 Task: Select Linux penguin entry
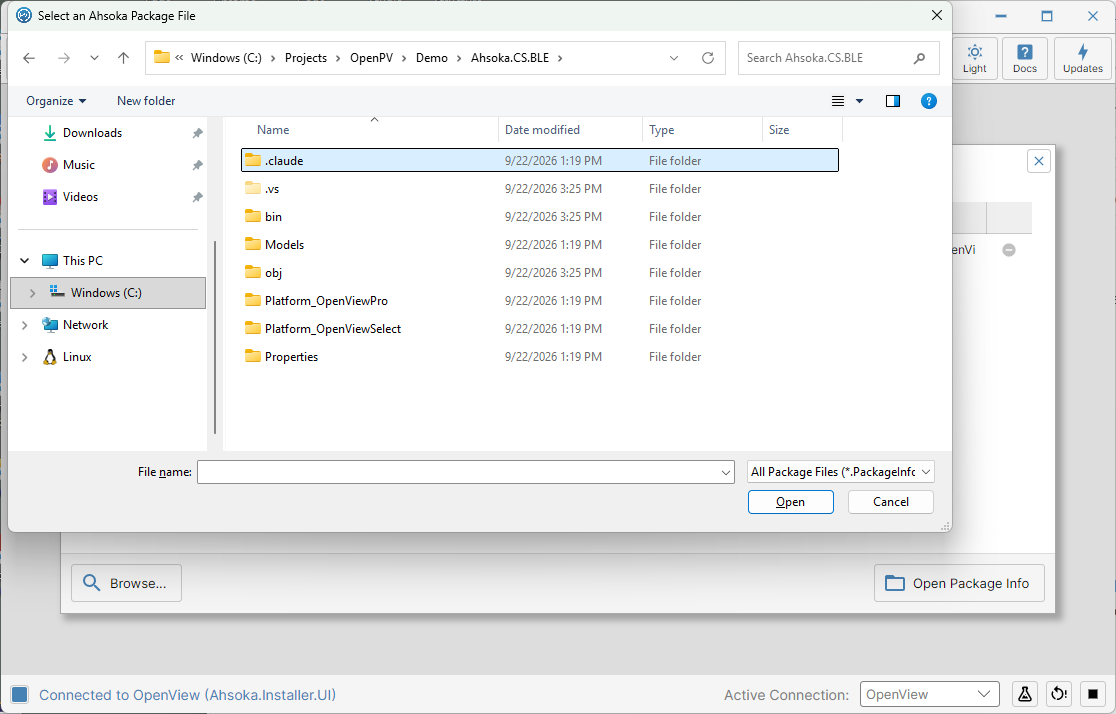pos(77,357)
